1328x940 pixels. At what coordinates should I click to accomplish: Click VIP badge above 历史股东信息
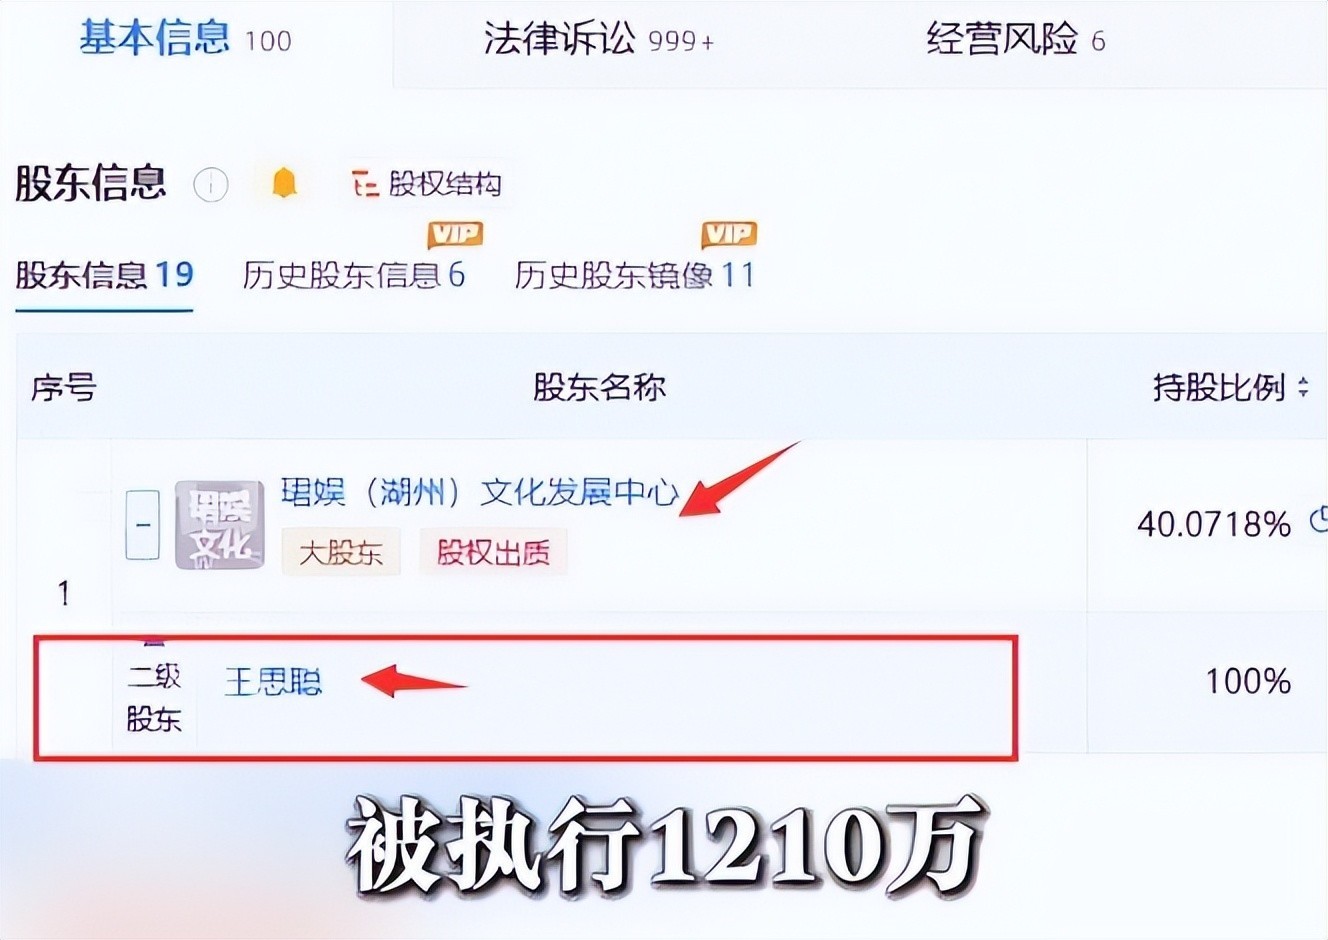click(x=455, y=234)
